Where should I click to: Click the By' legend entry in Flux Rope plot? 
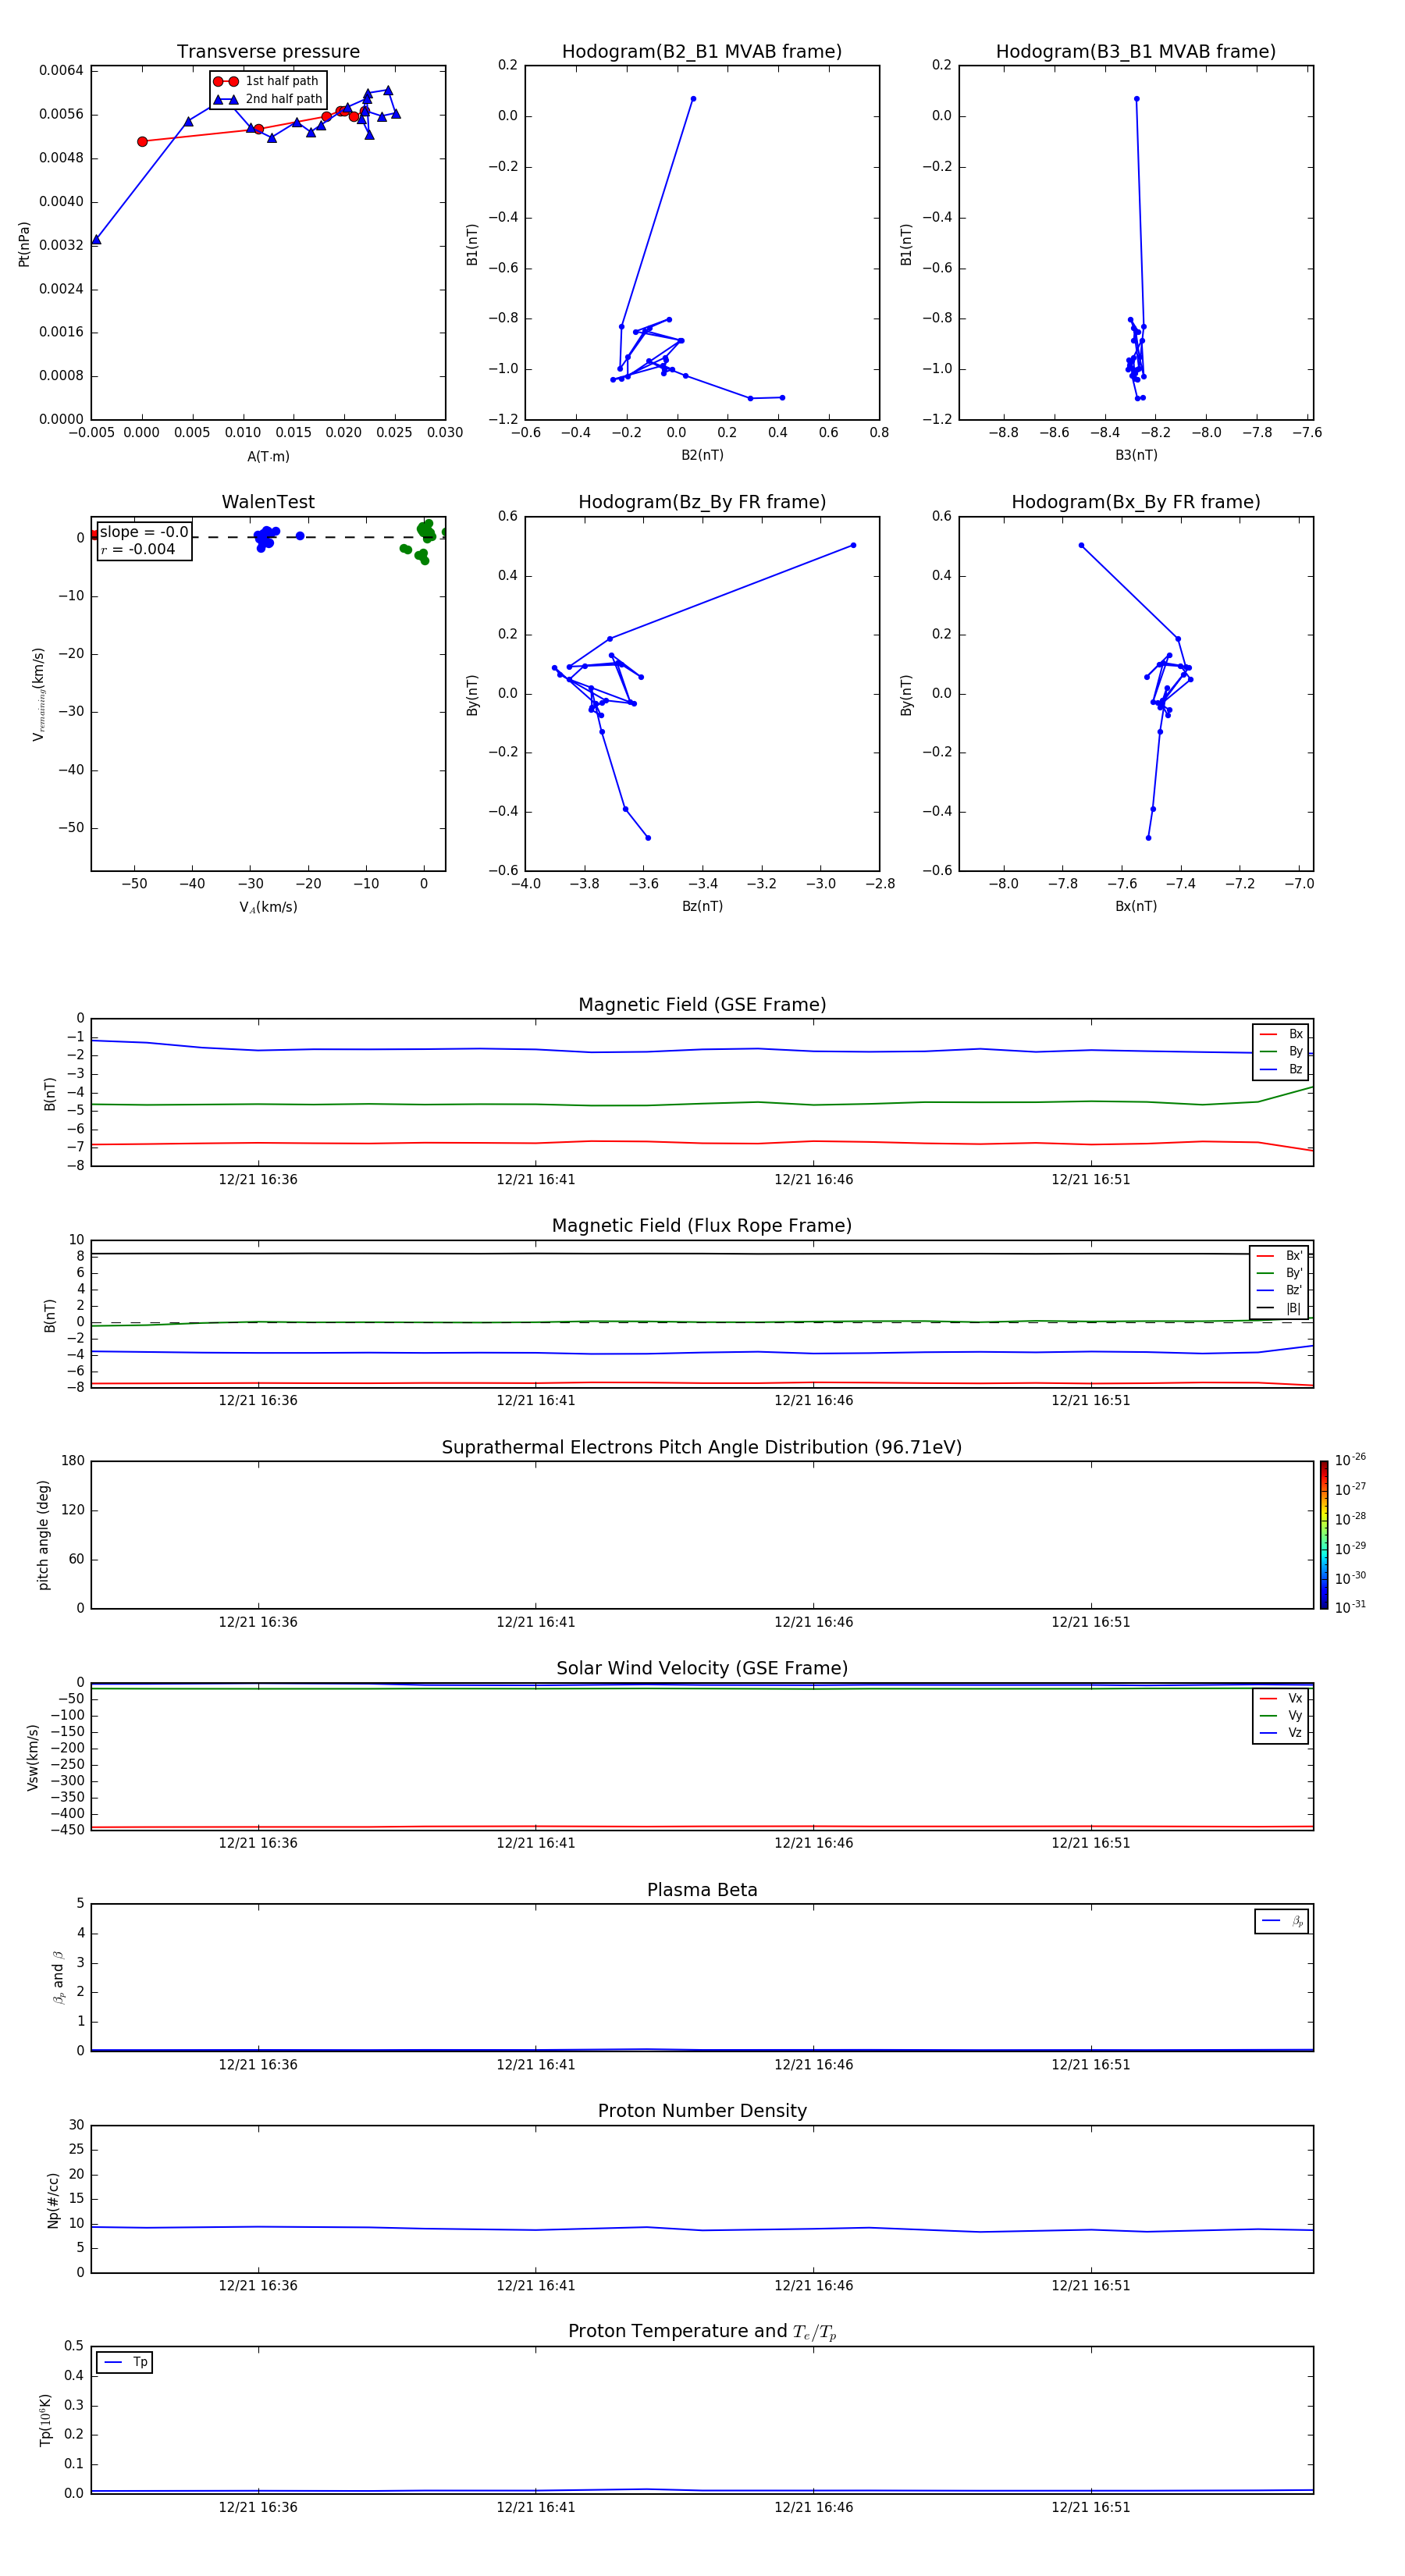pyautogui.click(x=1279, y=1273)
